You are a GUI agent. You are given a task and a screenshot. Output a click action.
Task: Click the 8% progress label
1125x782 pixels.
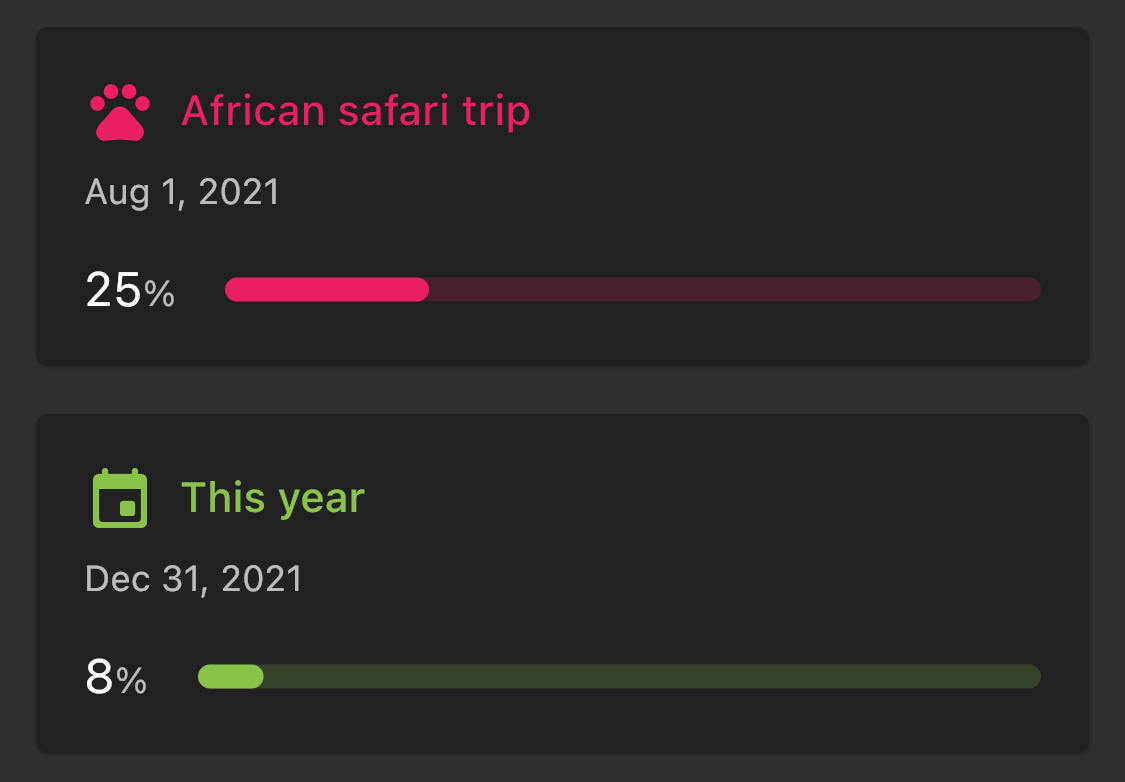116,677
